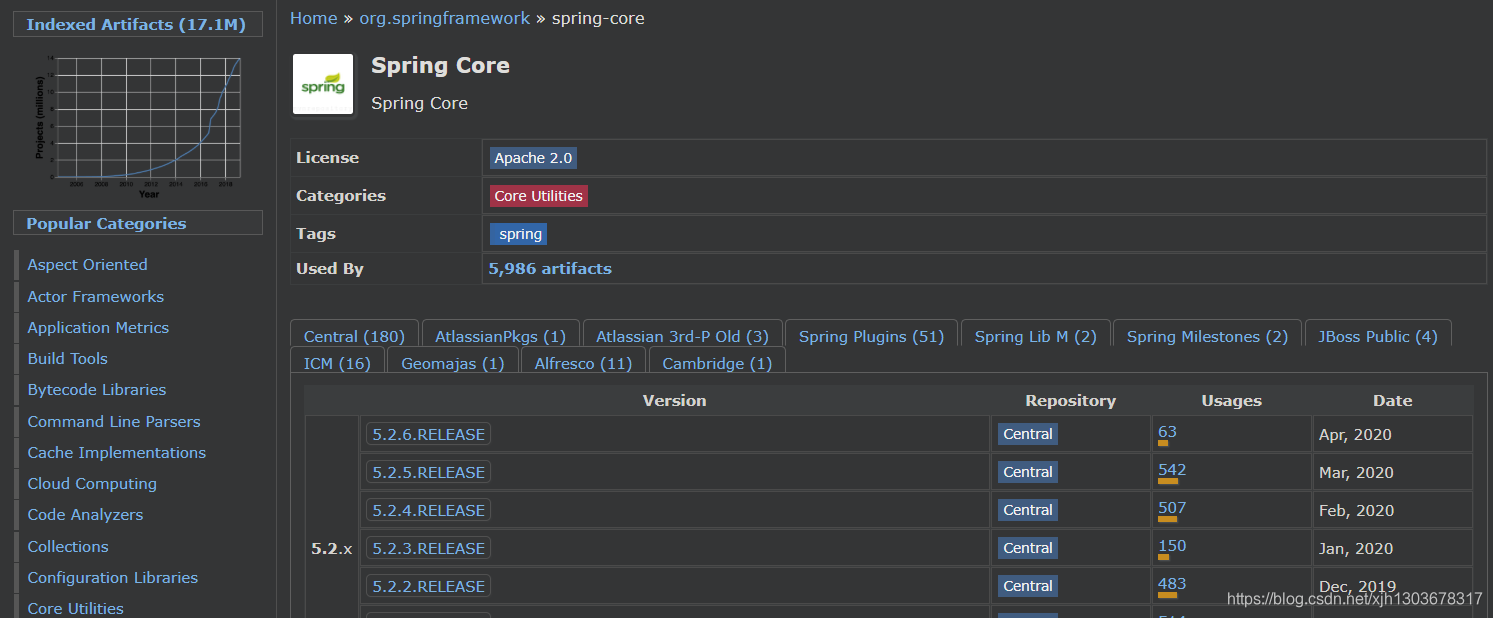Viewport: 1493px width, 618px height.
Task: Click the Usages column header
Action: click(1231, 400)
